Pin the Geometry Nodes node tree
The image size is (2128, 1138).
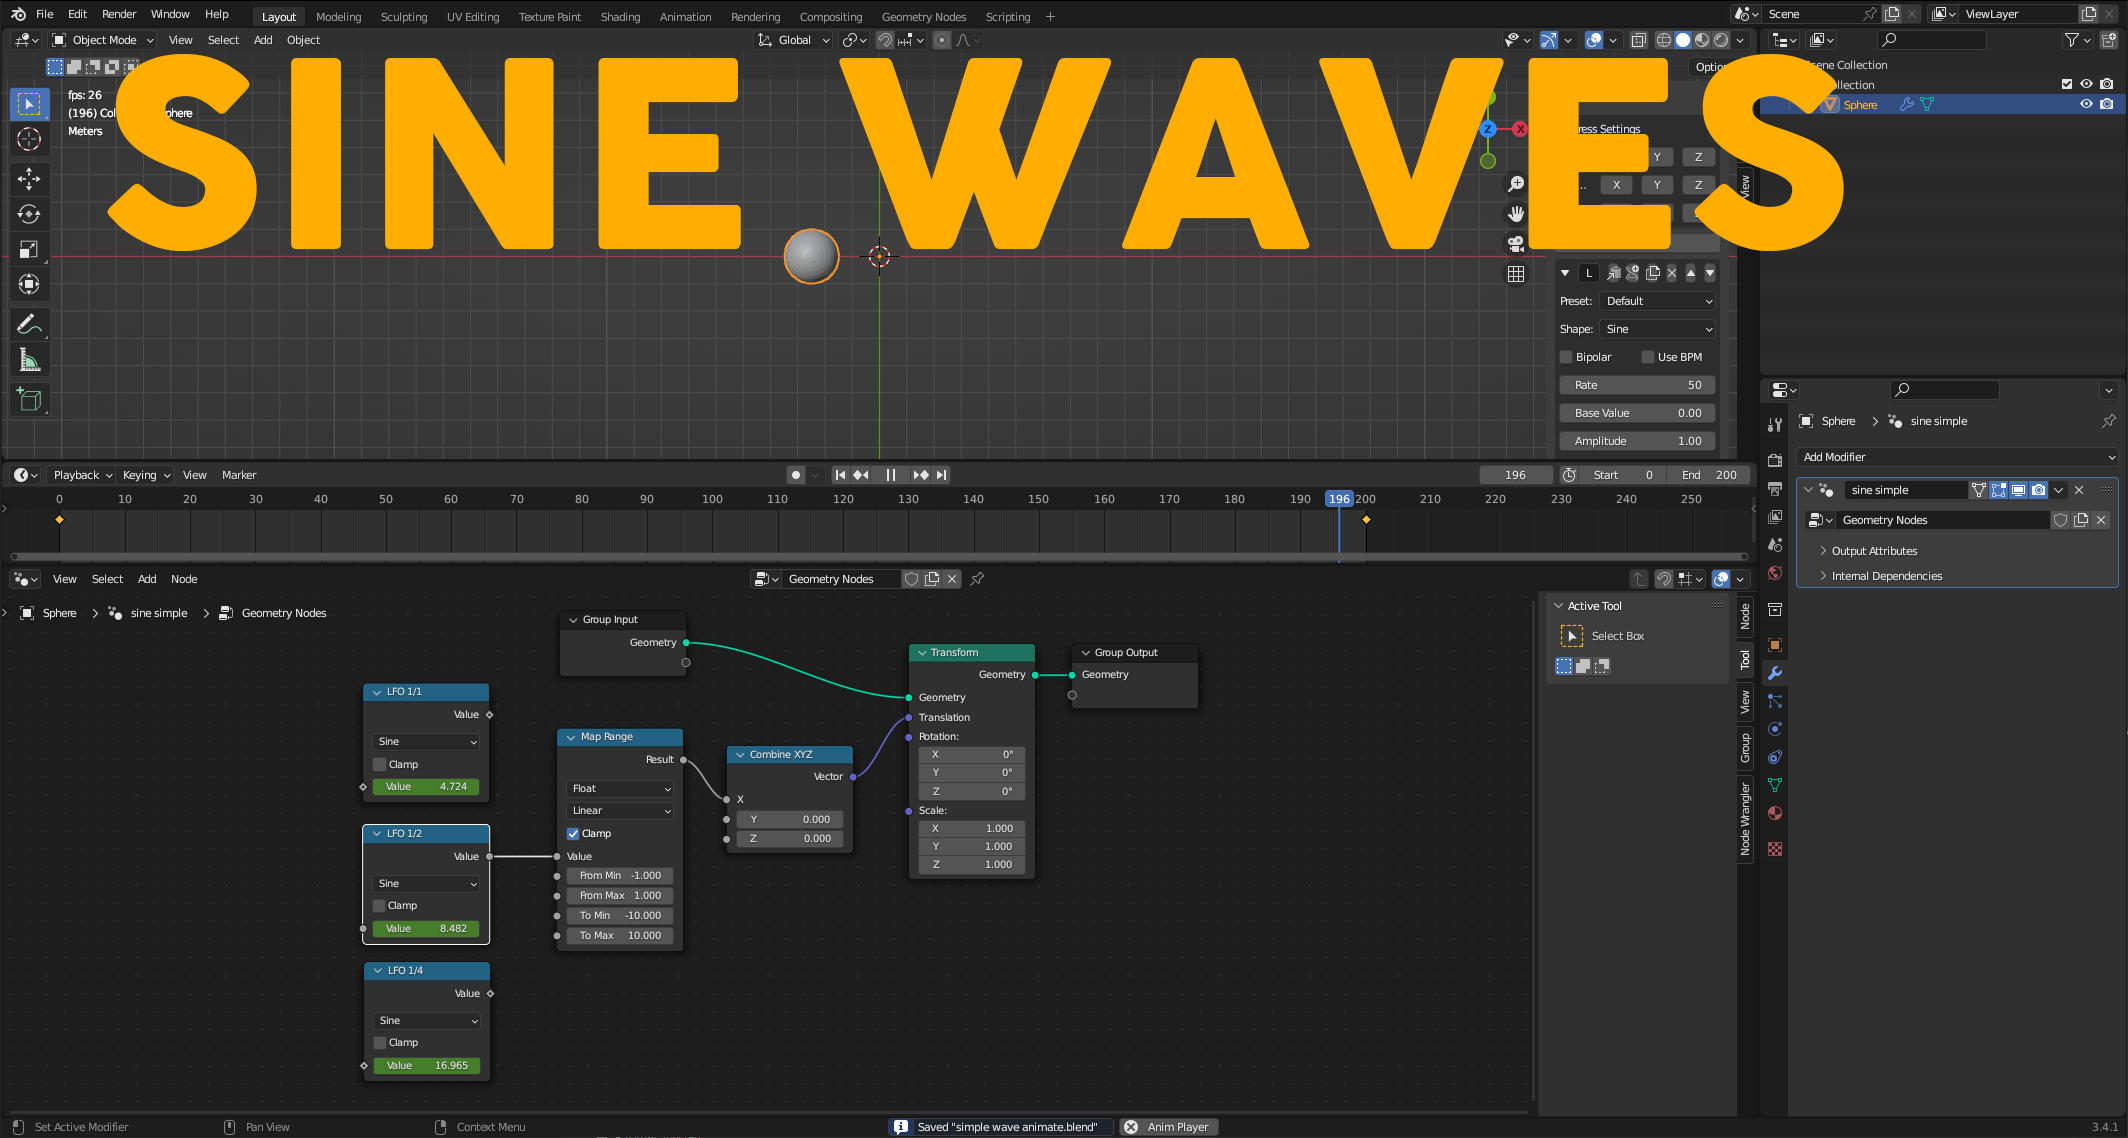pyautogui.click(x=977, y=579)
